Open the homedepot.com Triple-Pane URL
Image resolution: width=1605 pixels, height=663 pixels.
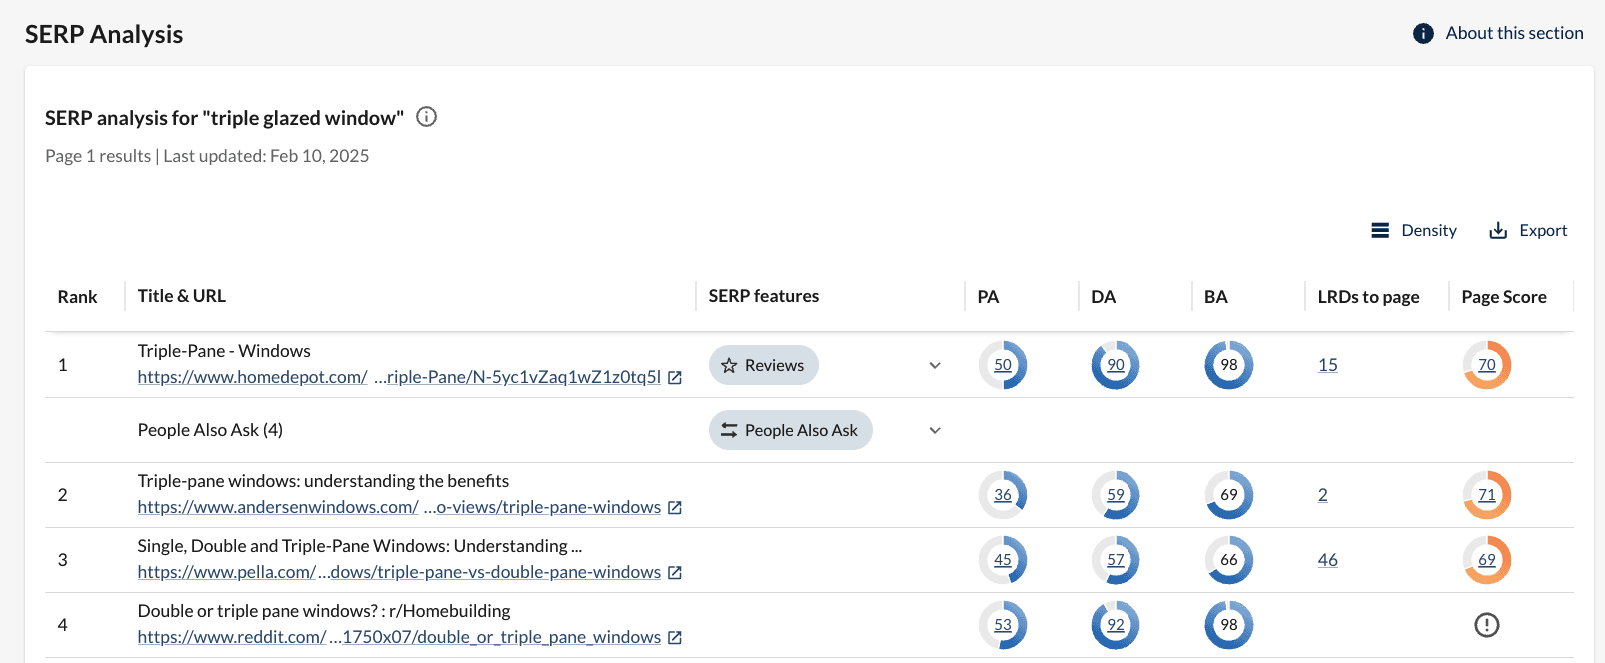(399, 378)
